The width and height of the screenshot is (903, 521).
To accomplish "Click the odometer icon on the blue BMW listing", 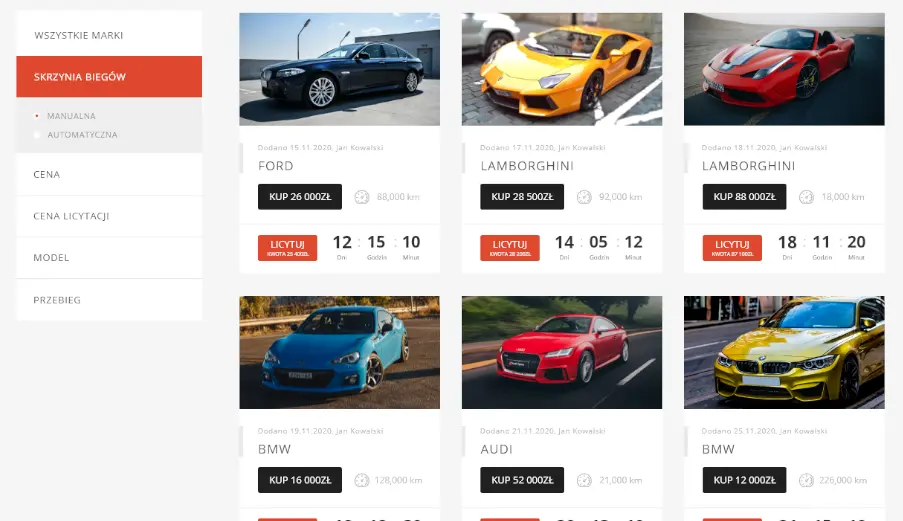I will click(362, 480).
